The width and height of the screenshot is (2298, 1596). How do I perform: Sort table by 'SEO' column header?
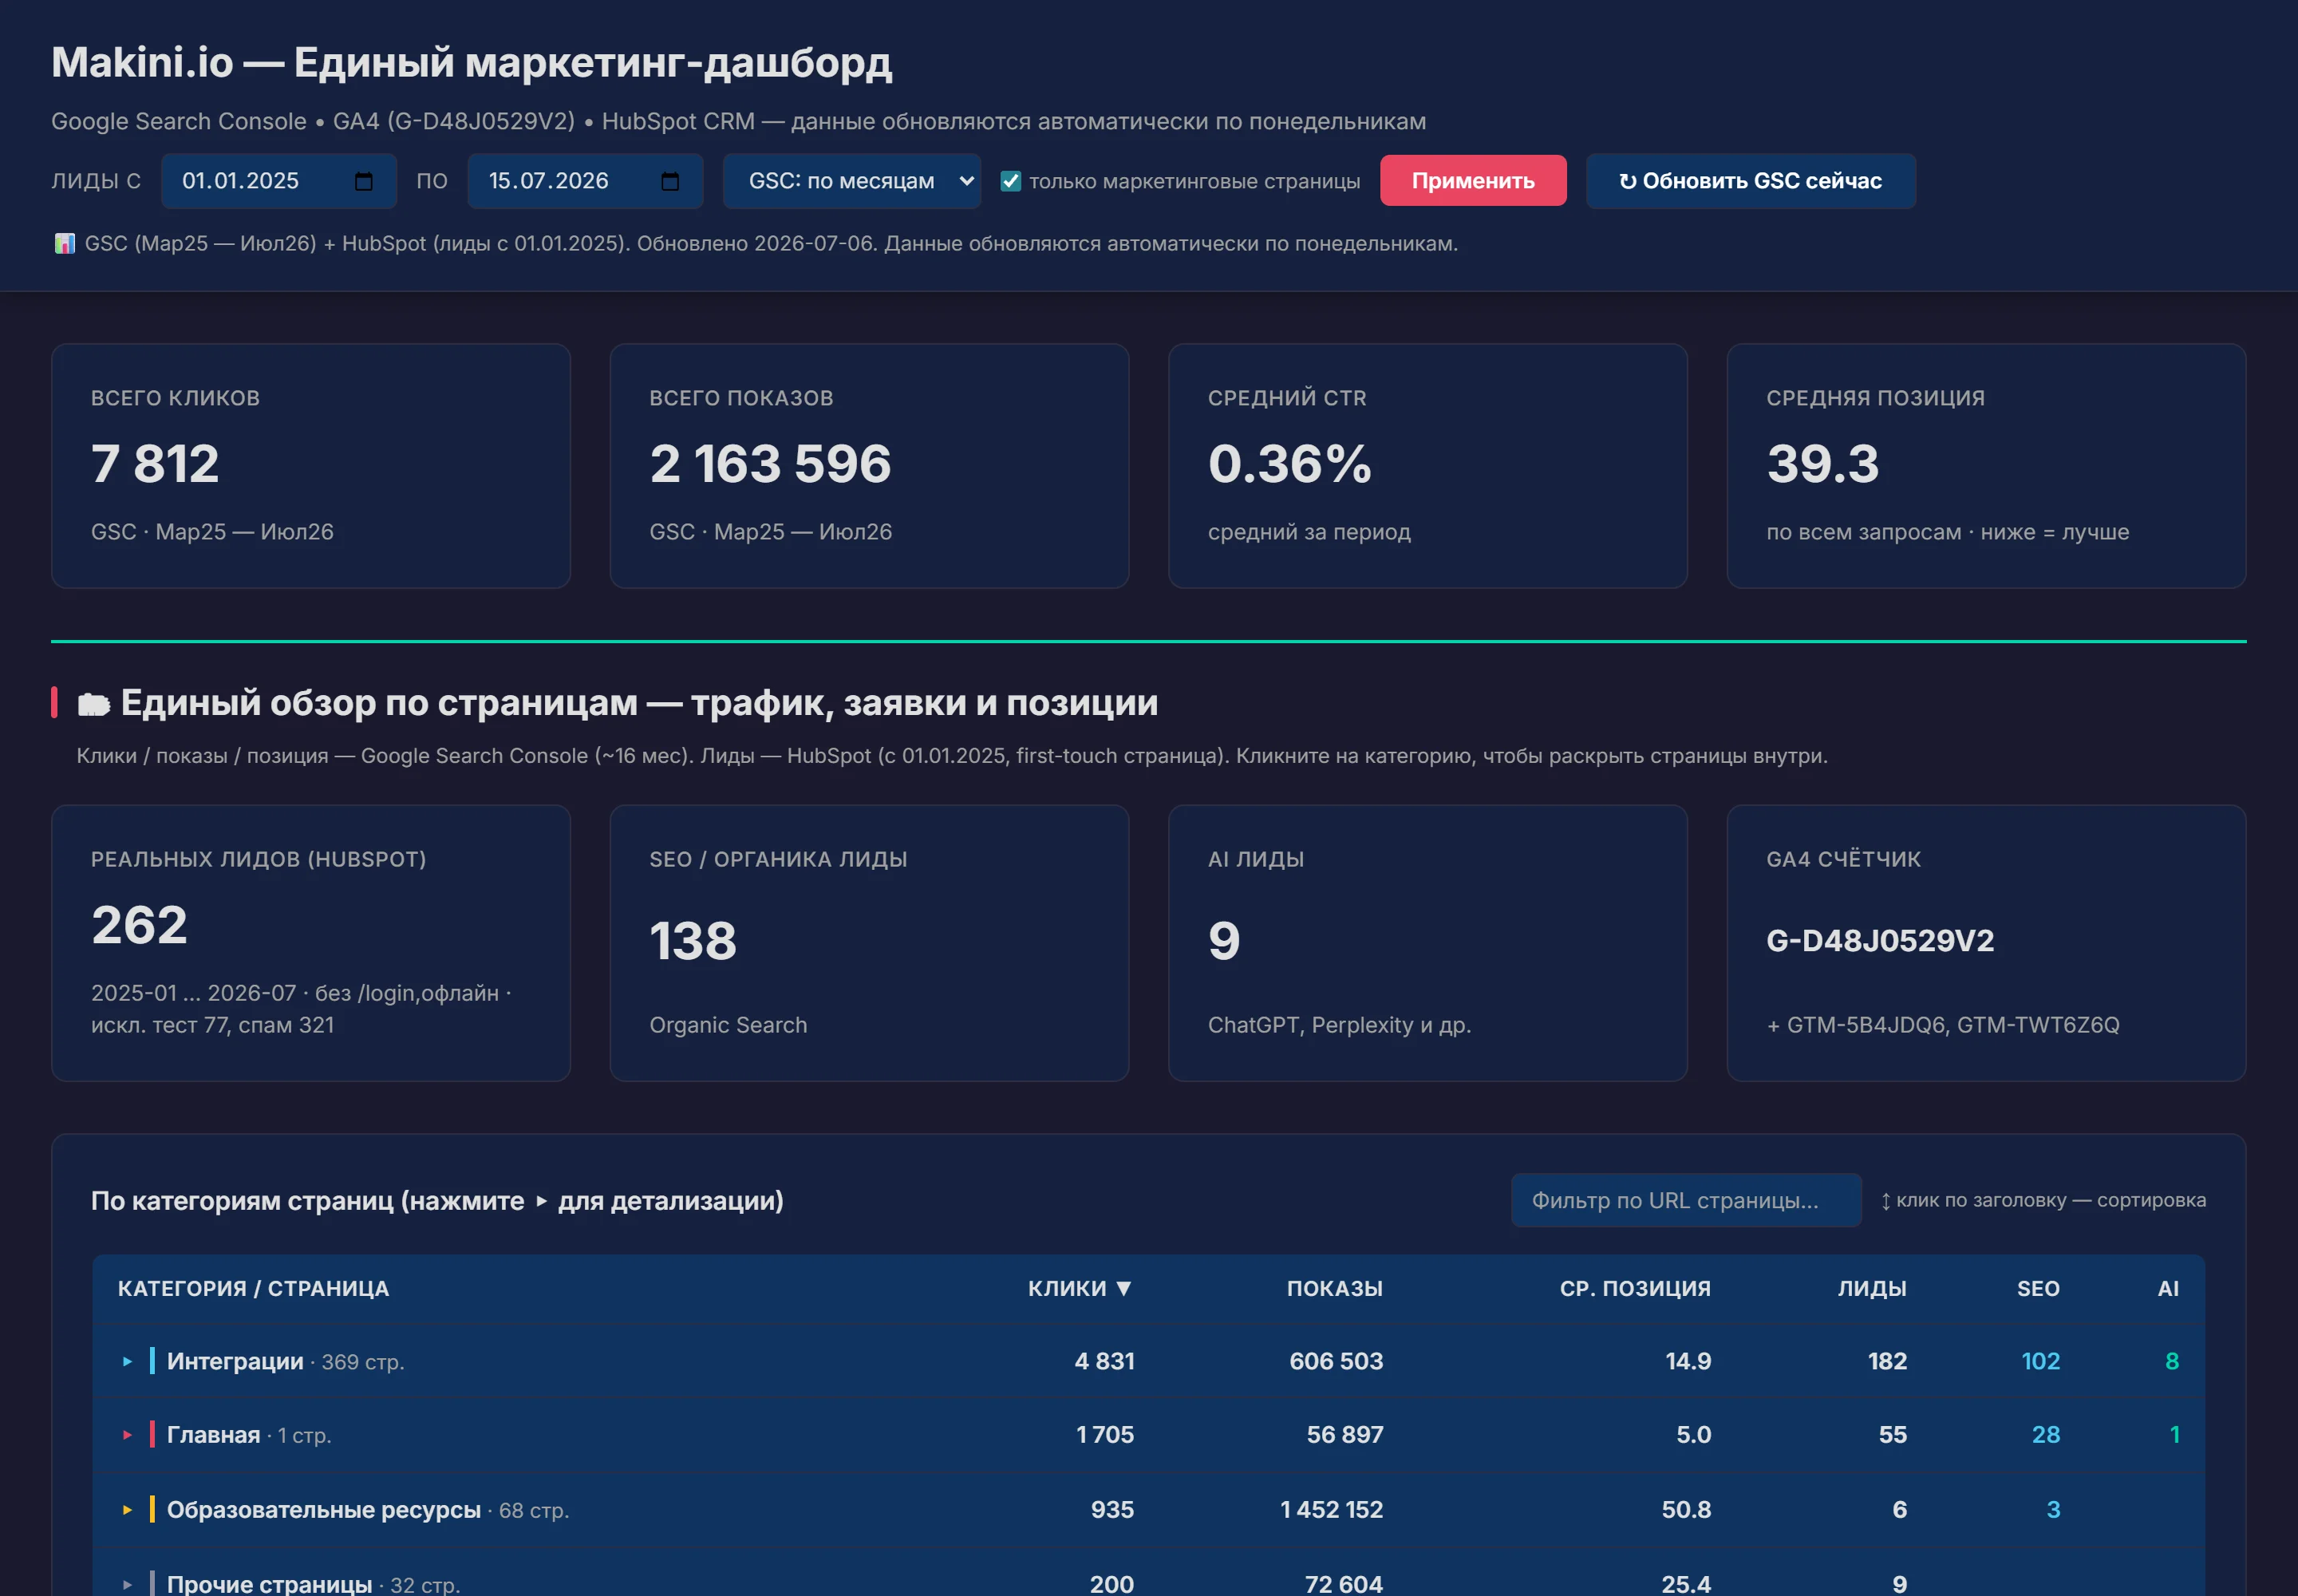[2038, 1288]
